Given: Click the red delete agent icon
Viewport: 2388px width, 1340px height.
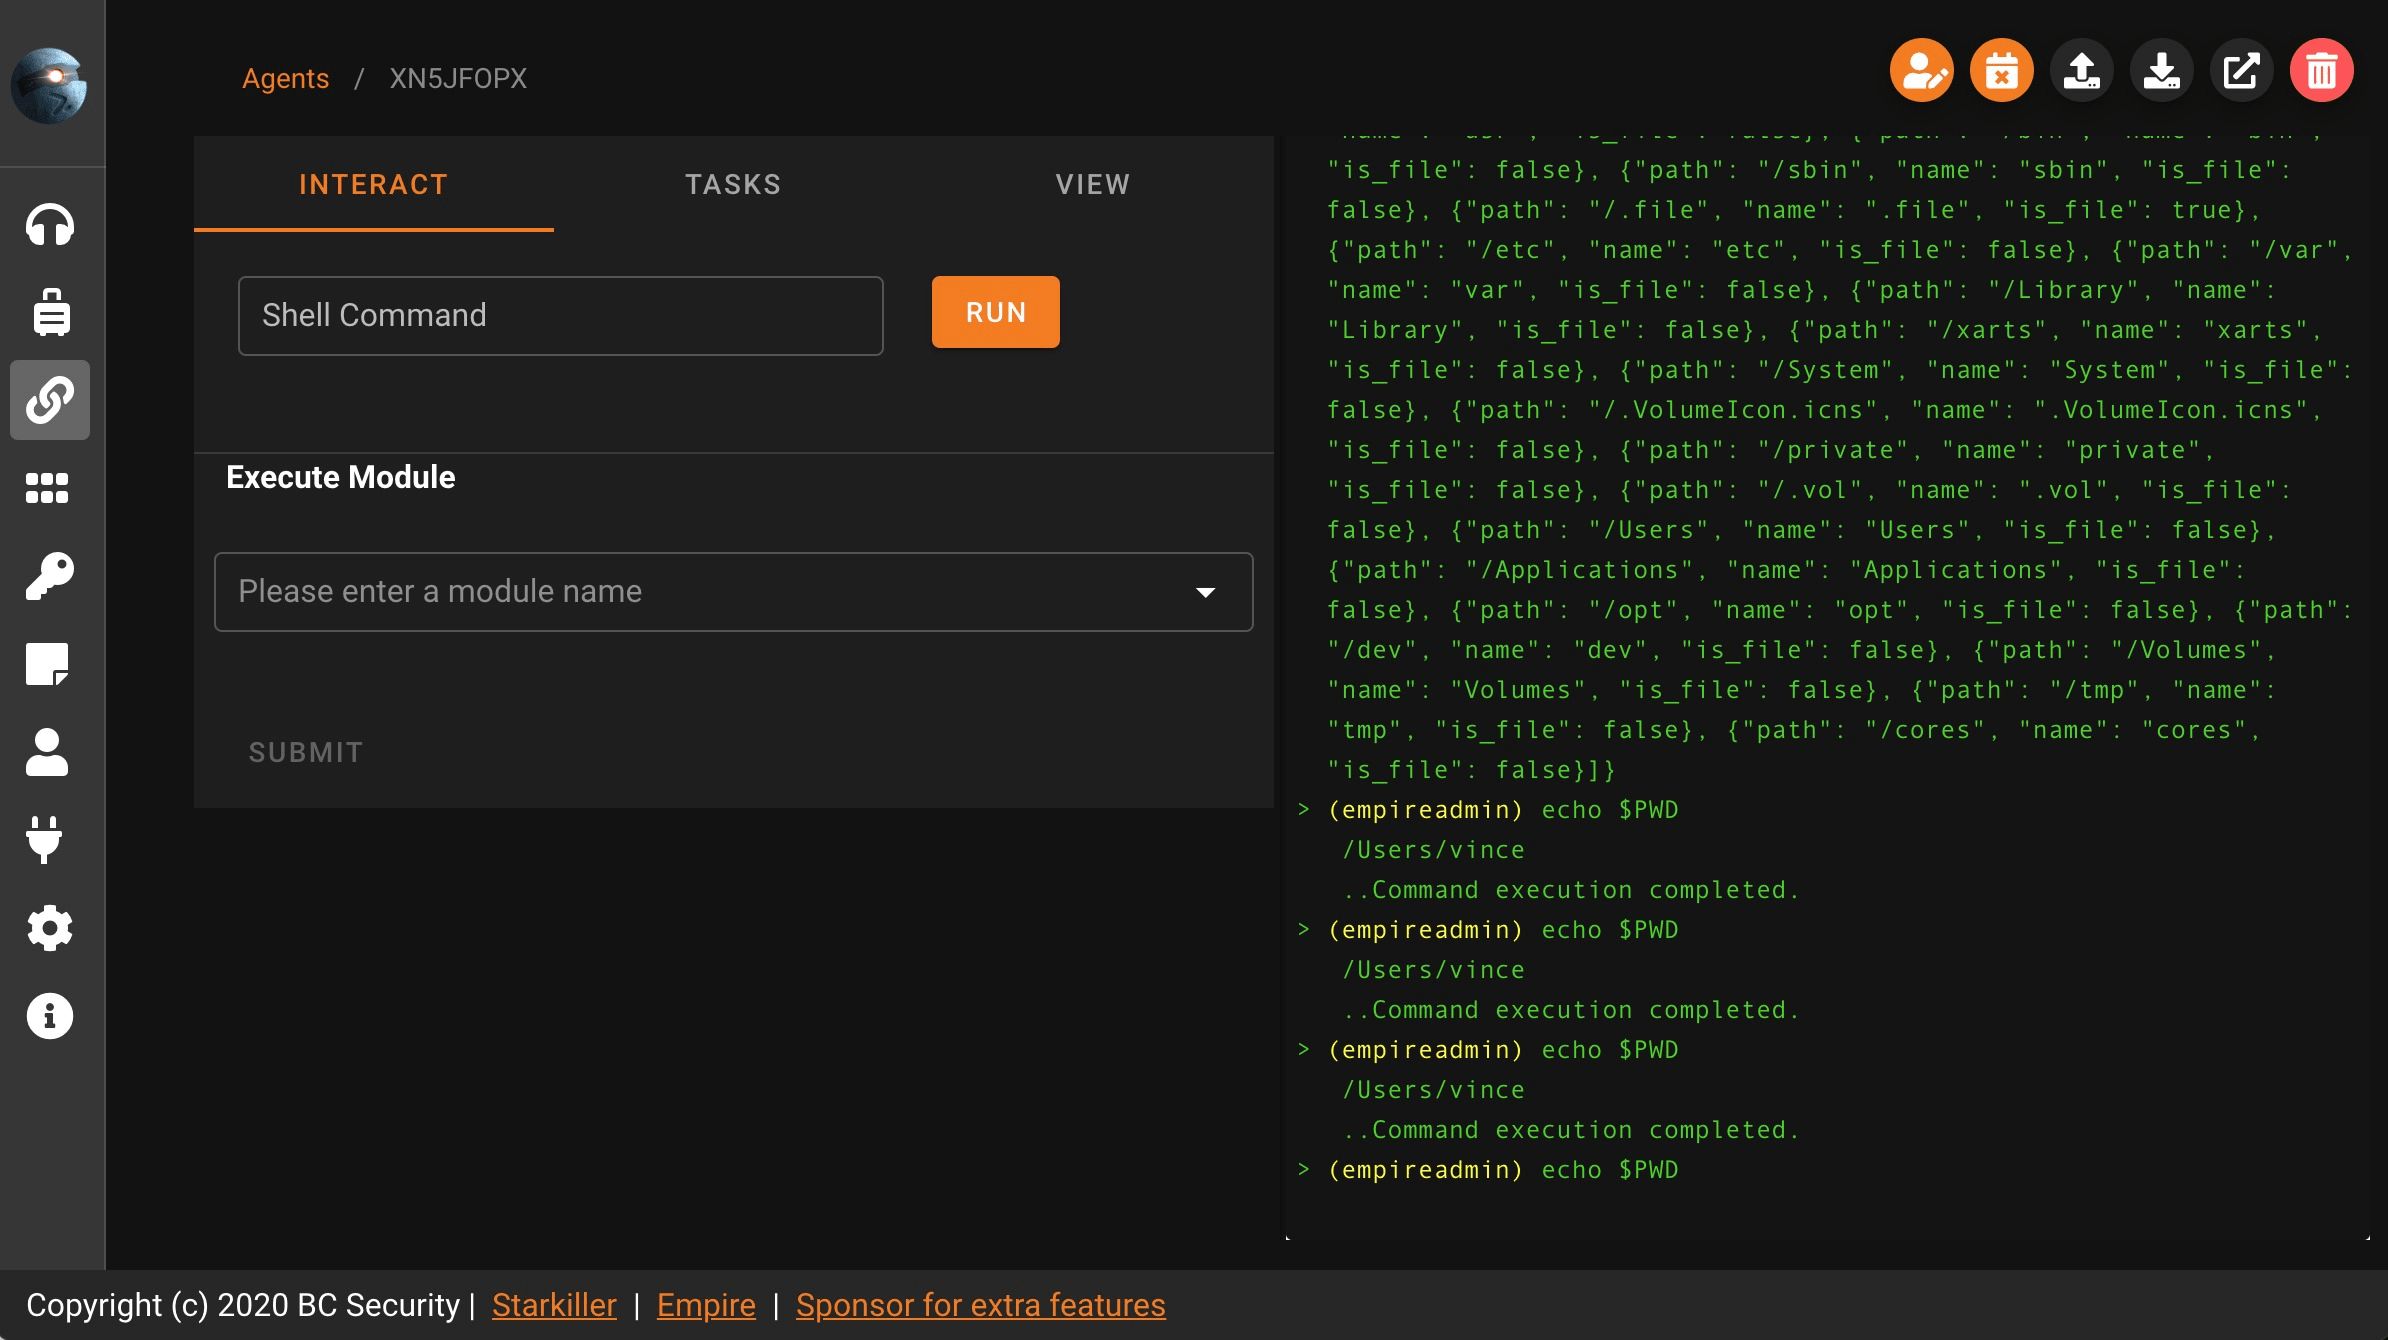Looking at the screenshot, I should [x=2321, y=71].
